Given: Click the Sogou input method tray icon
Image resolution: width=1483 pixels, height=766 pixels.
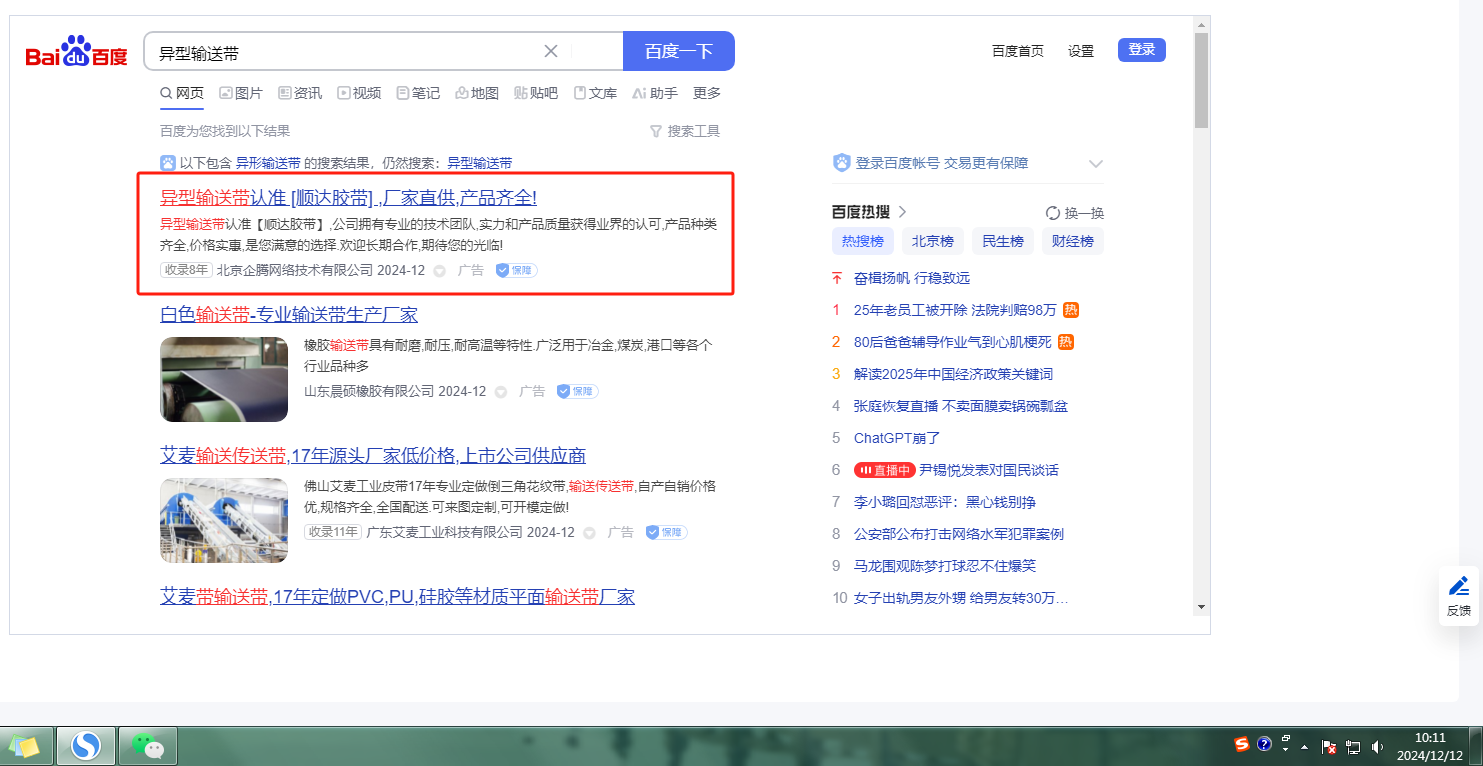Looking at the screenshot, I should click(1241, 744).
